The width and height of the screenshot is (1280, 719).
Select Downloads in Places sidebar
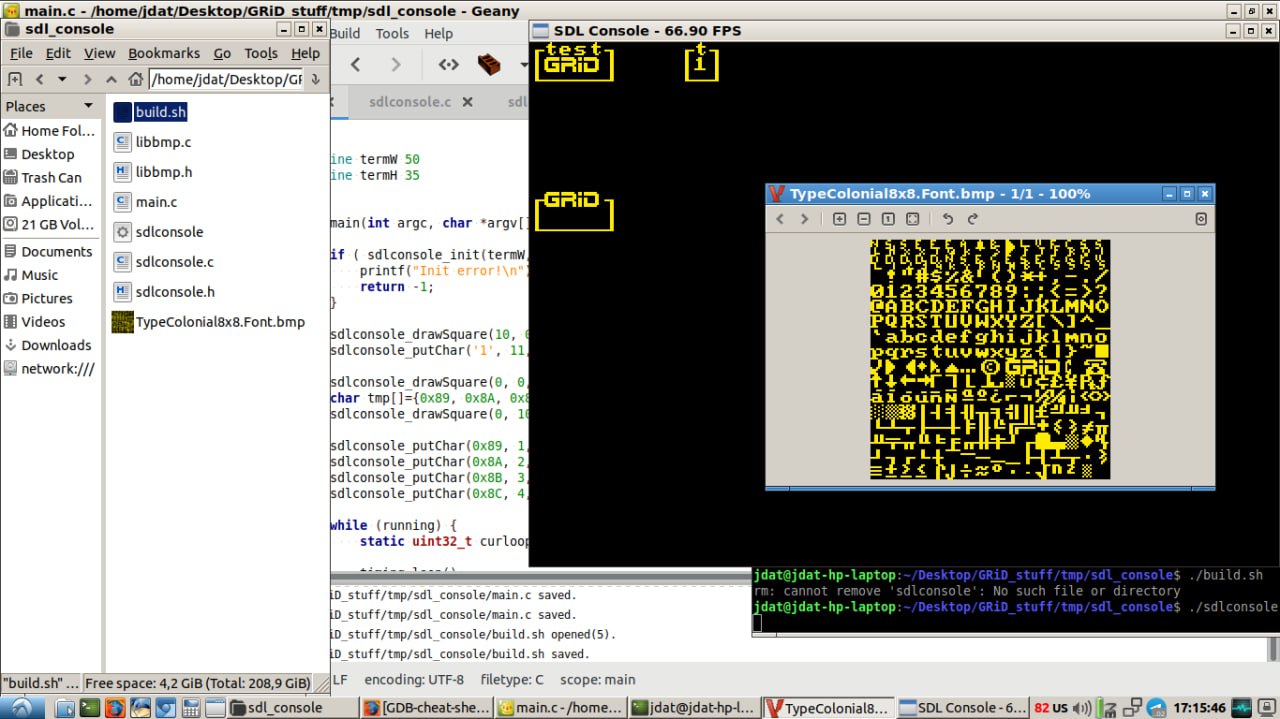(56, 345)
